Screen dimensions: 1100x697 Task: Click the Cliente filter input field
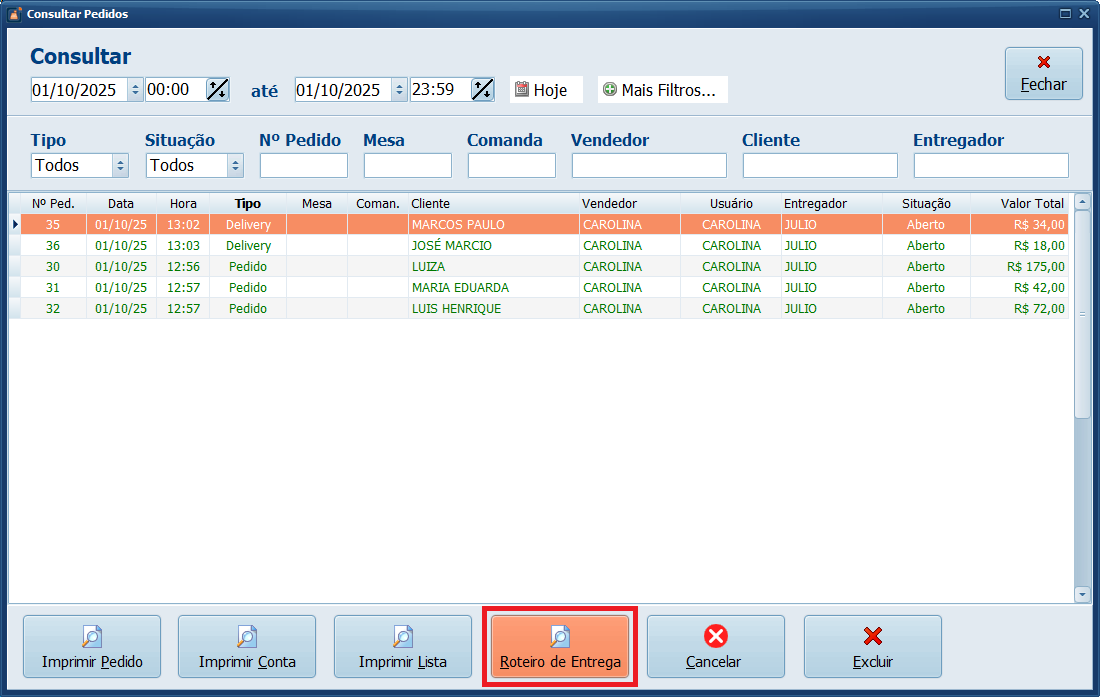820,166
